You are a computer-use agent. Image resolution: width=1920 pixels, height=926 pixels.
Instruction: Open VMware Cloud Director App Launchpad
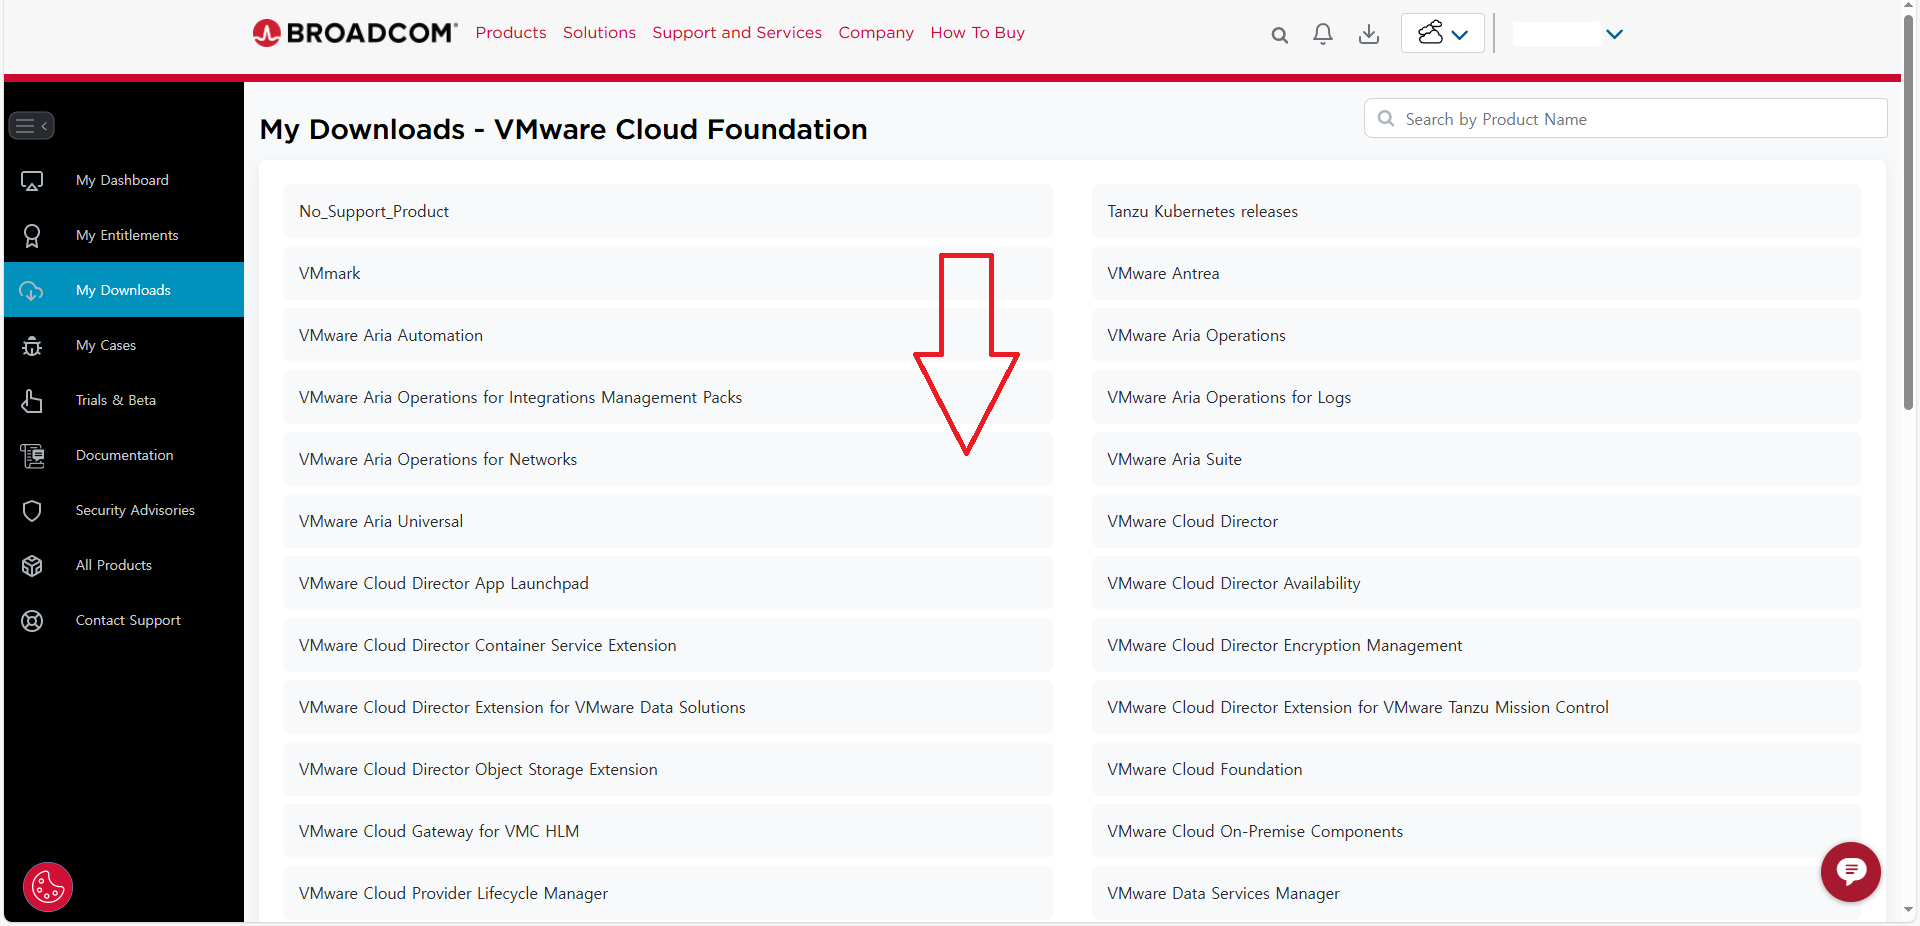pos(668,583)
